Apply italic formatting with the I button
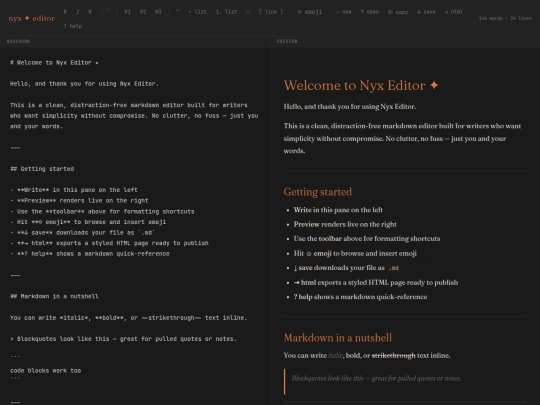540x405 pixels. [78, 12]
